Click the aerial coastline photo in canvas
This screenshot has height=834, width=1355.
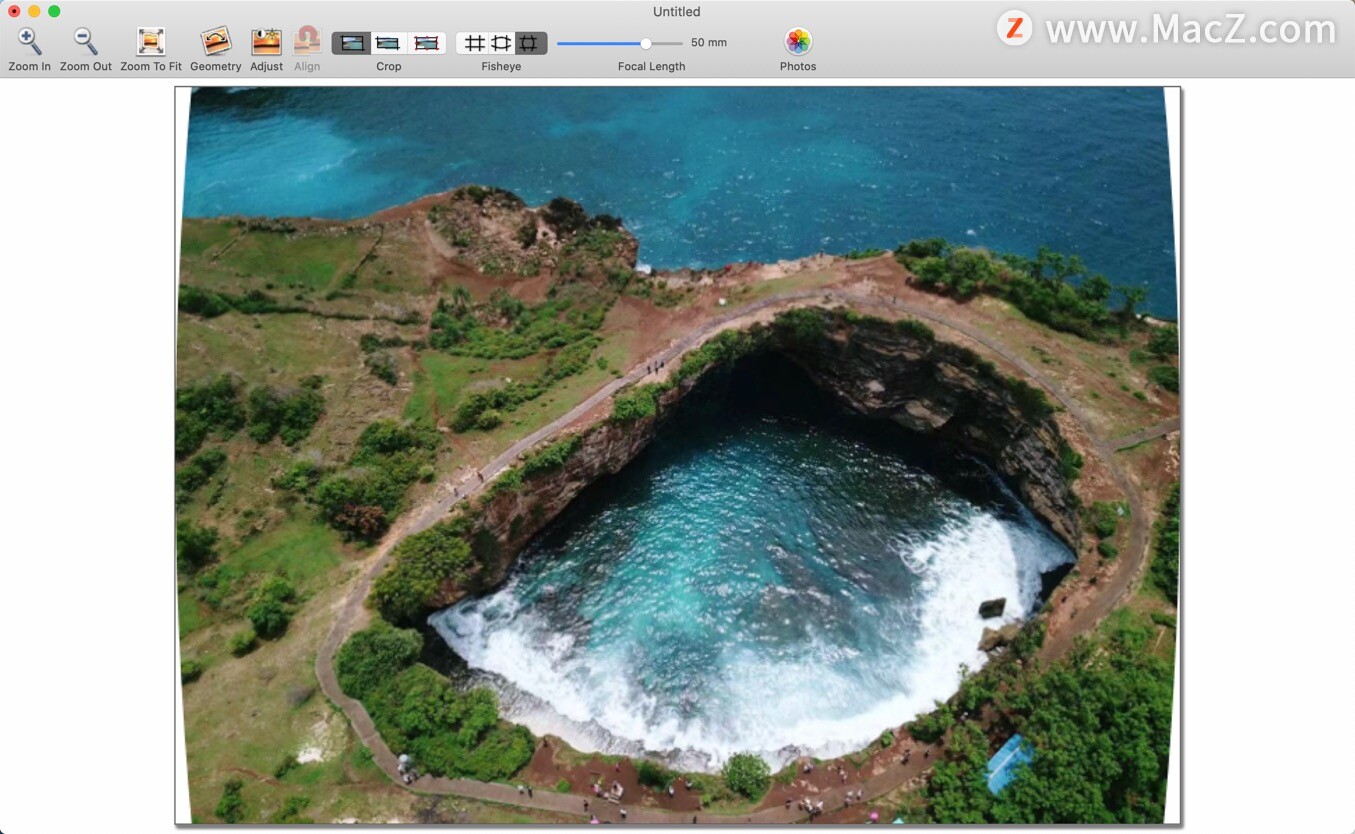pos(678,455)
